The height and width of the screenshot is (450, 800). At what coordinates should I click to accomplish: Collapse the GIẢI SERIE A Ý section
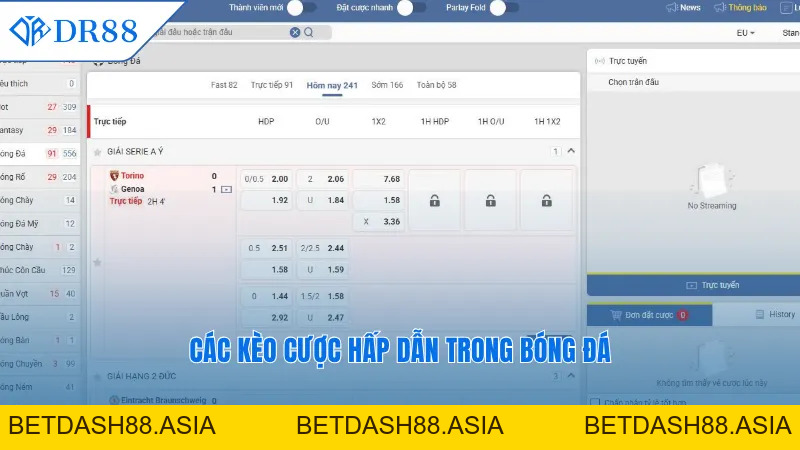click(571, 151)
